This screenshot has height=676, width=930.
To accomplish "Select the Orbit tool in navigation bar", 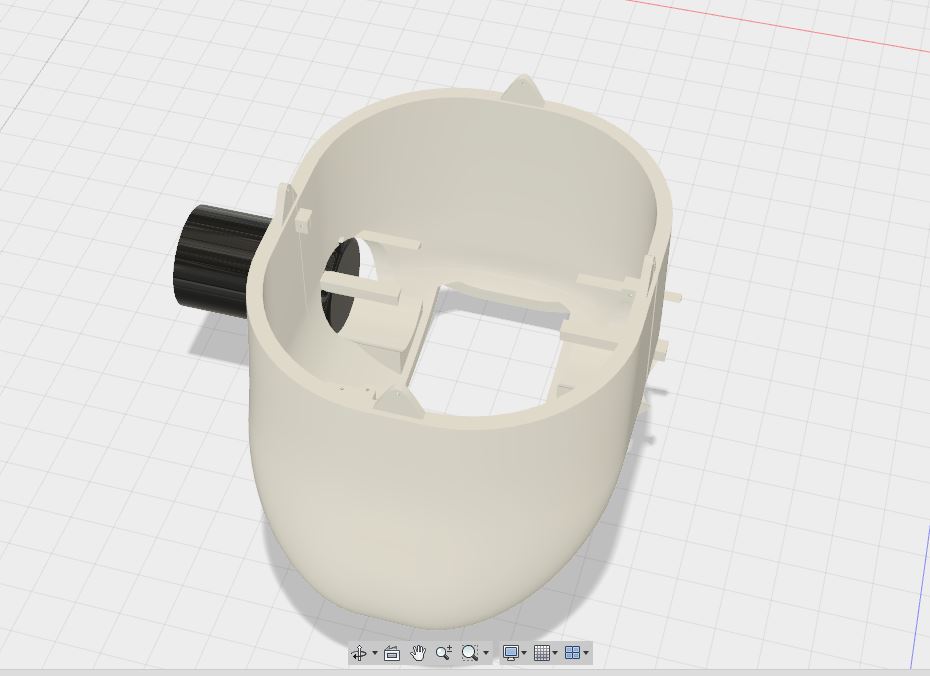I will 359,653.
